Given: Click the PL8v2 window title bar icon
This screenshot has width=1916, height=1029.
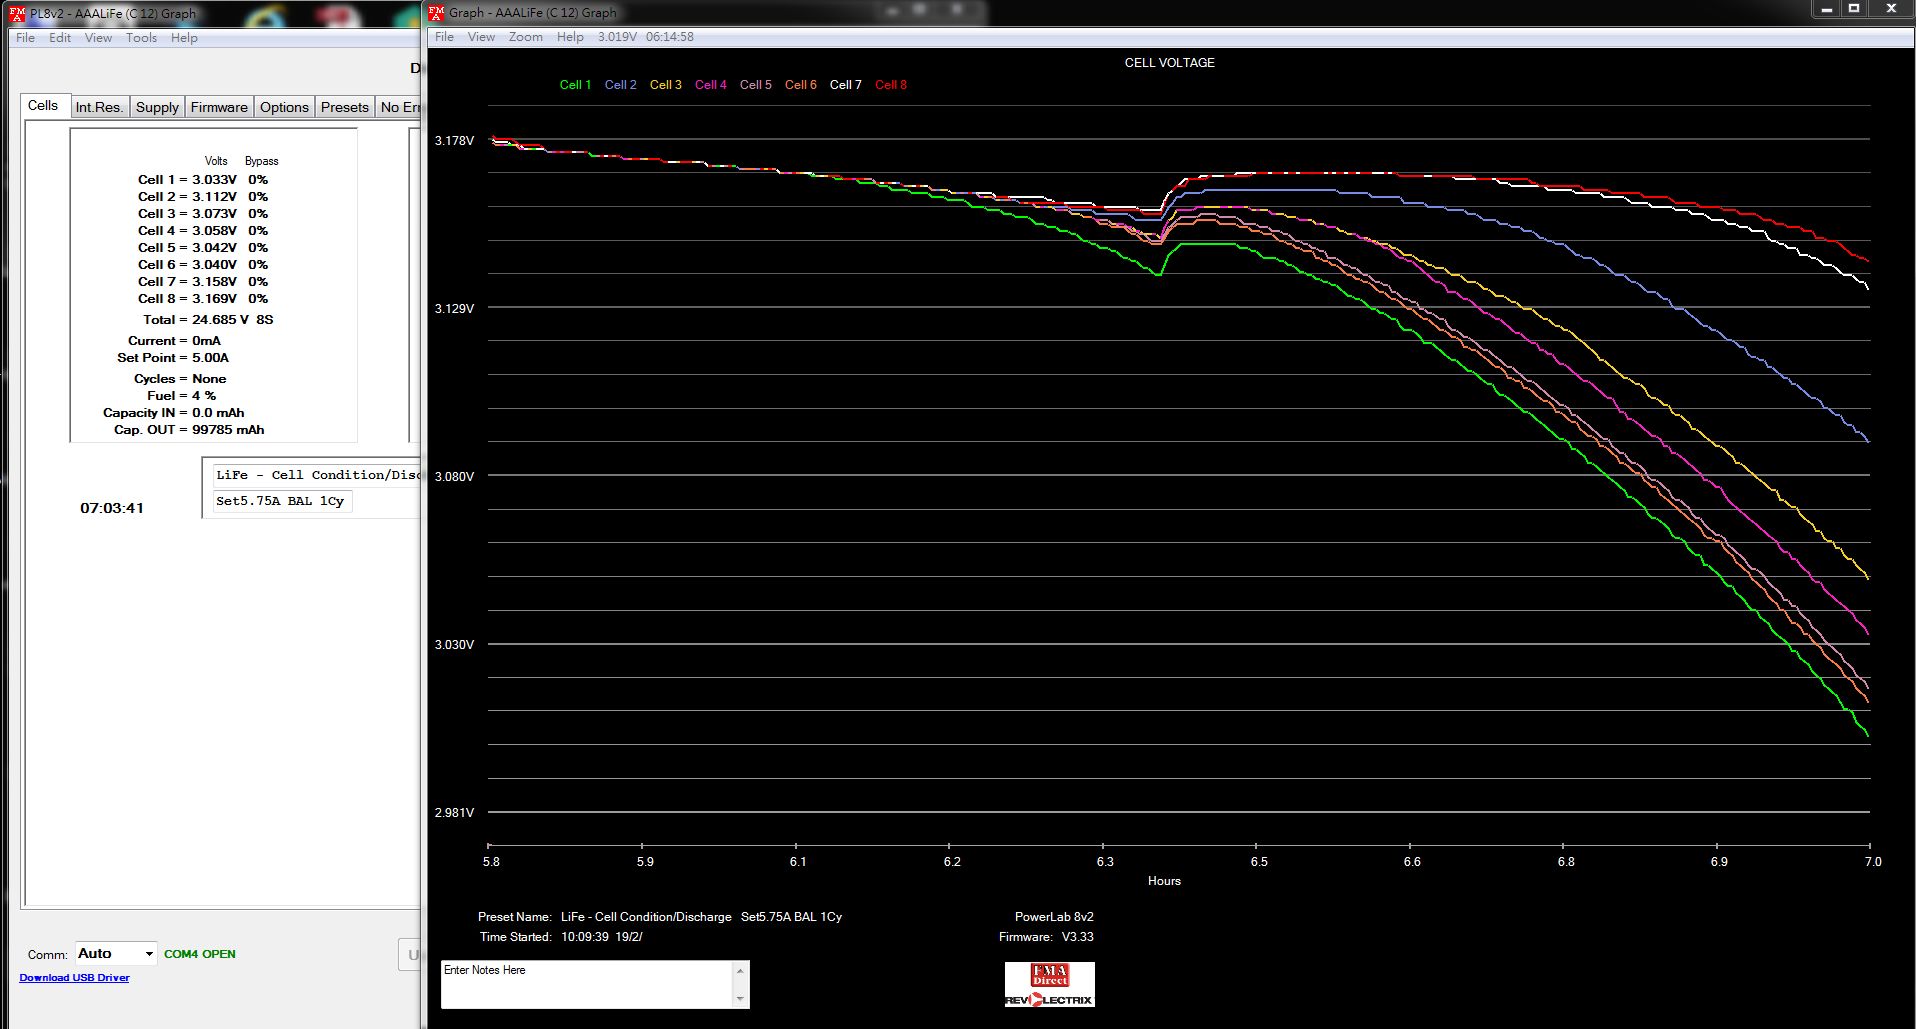Looking at the screenshot, I should 17,13.
